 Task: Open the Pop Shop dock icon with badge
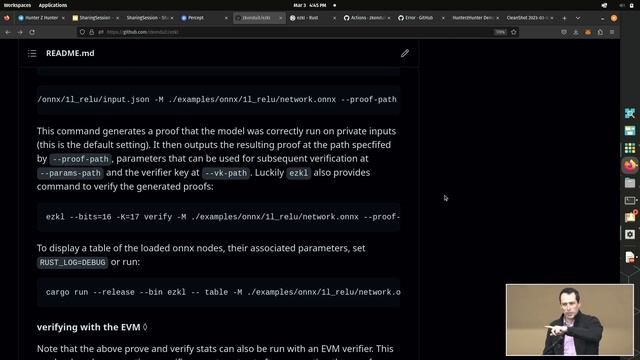630,217
